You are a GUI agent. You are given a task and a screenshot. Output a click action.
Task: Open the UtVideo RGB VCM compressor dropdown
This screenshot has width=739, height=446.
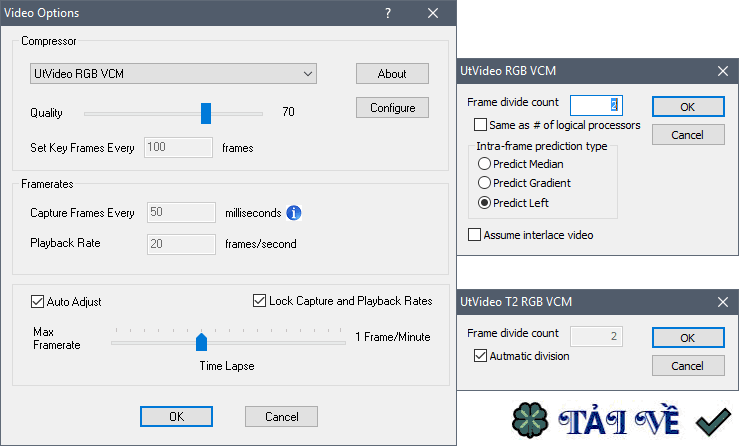coord(173,74)
